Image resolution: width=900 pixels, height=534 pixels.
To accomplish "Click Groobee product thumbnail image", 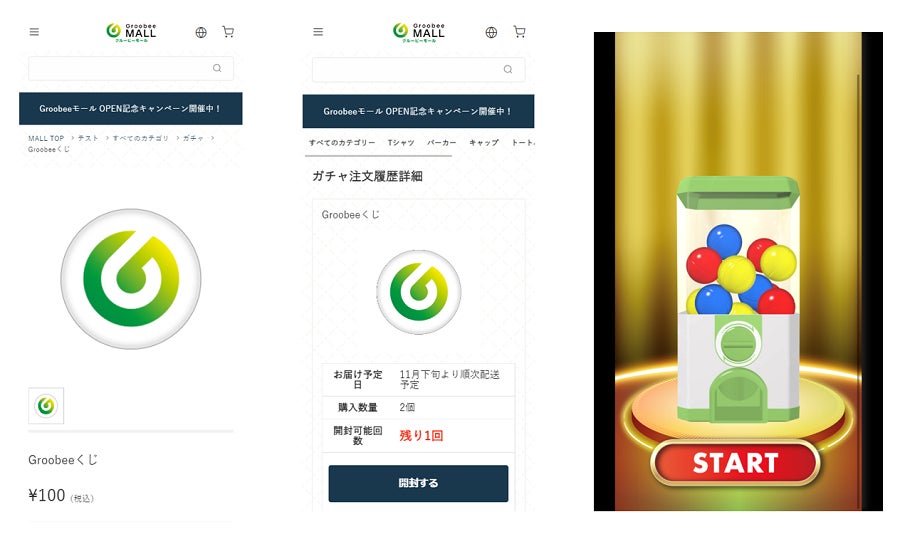I will click(x=46, y=405).
